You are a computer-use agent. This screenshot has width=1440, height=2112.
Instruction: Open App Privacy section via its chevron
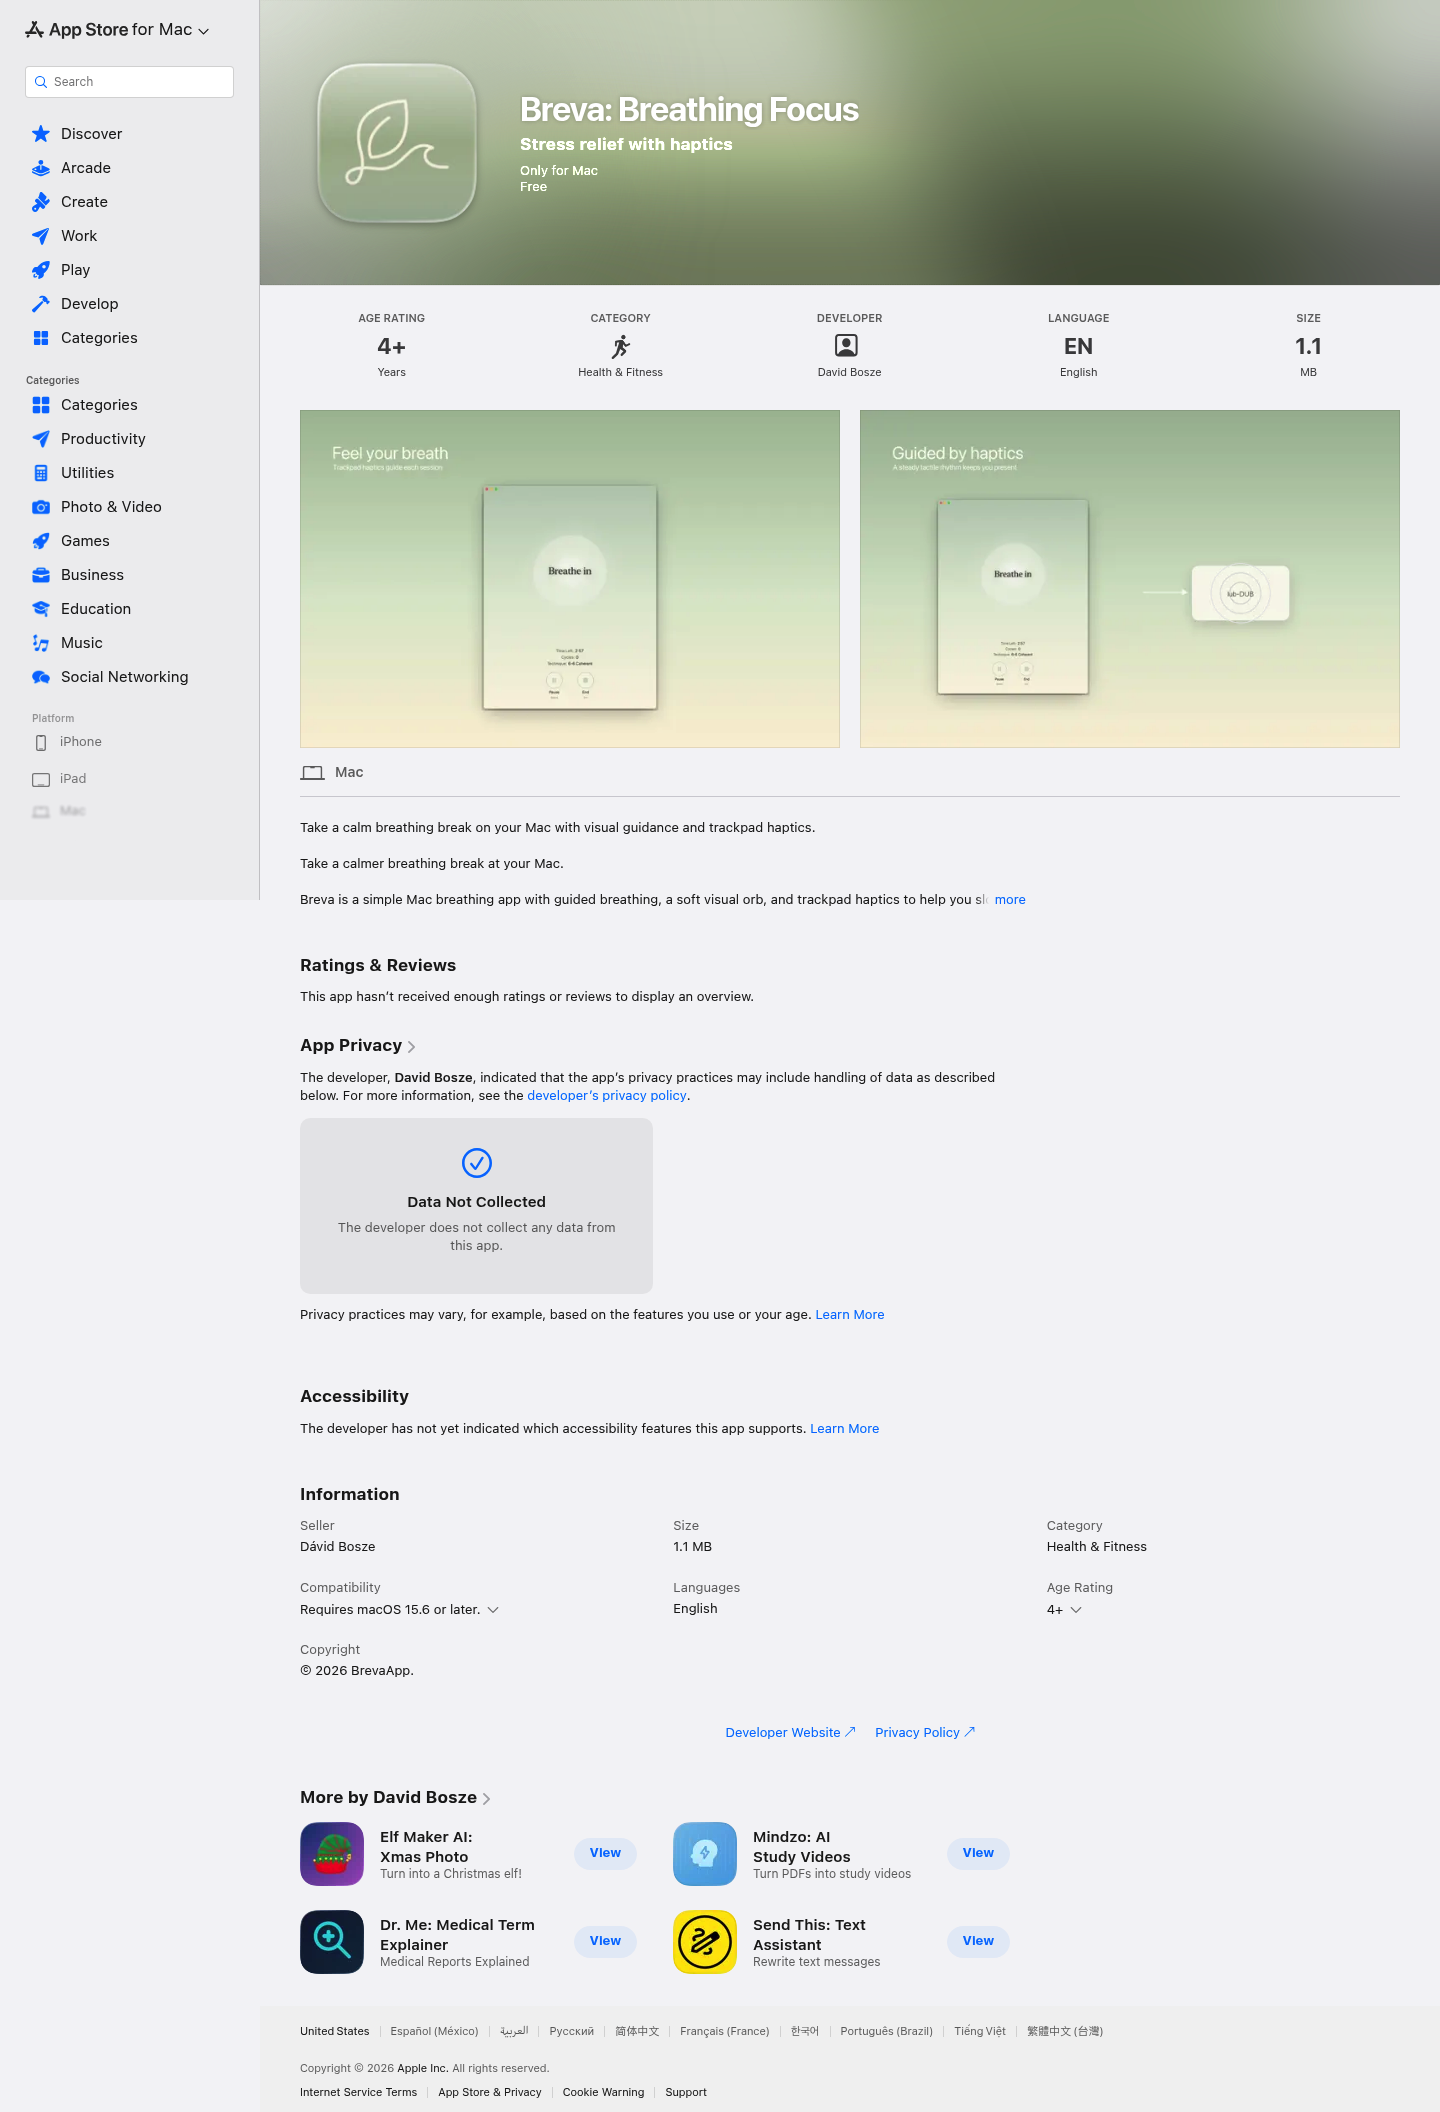point(411,1047)
